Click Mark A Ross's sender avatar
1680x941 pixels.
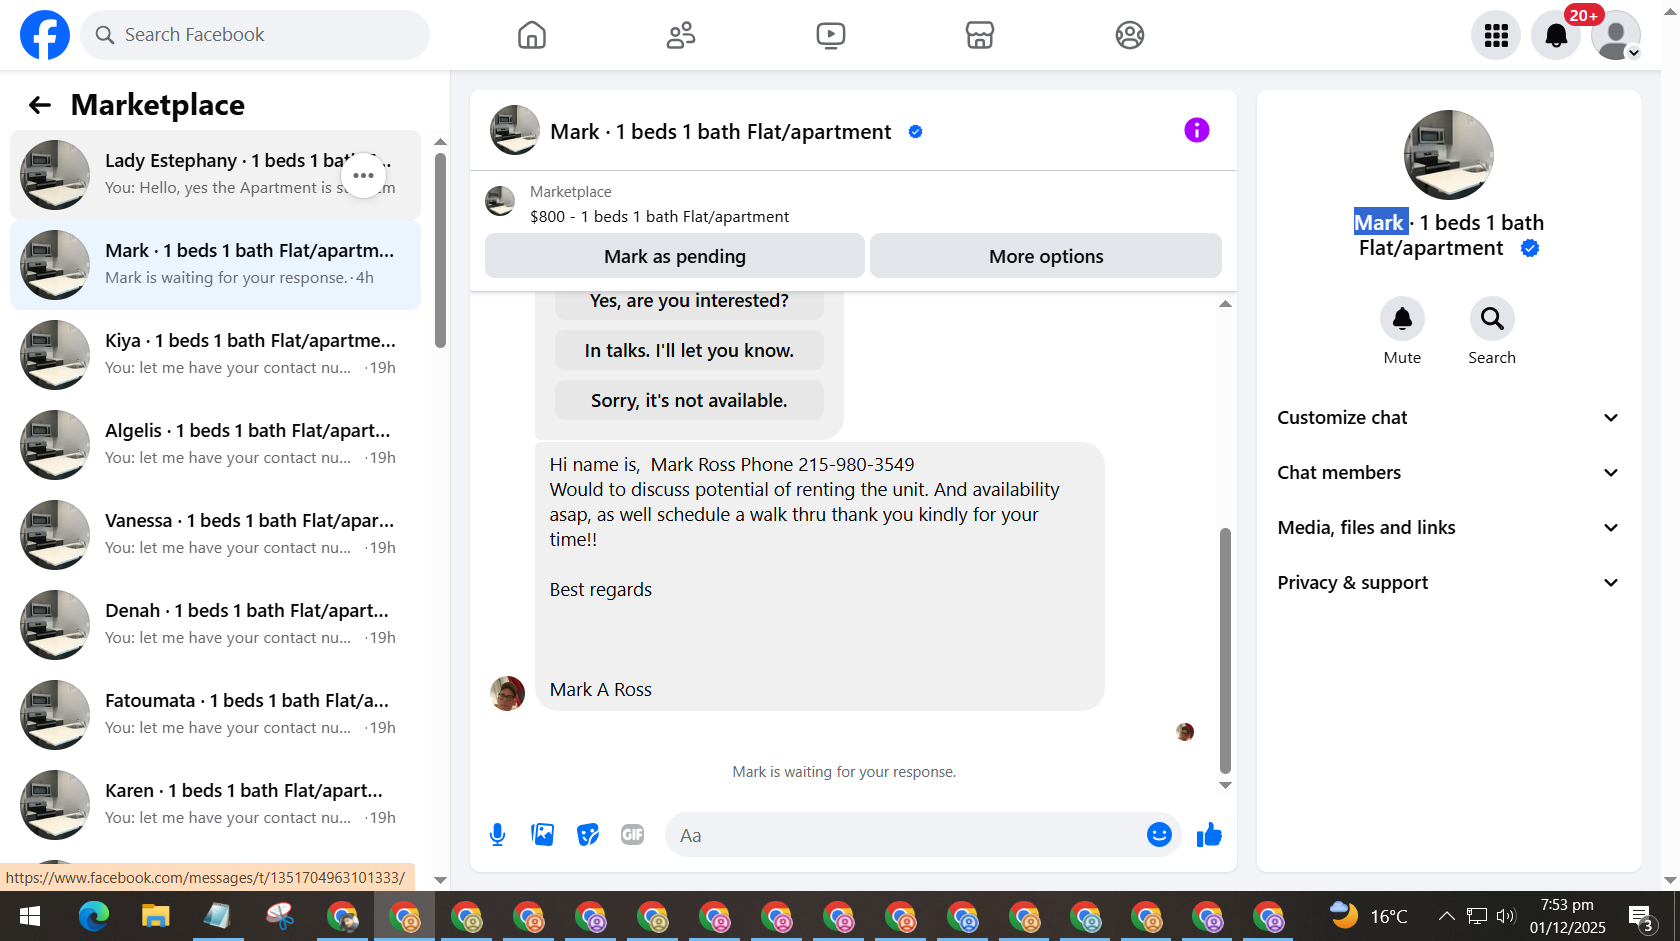click(508, 693)
